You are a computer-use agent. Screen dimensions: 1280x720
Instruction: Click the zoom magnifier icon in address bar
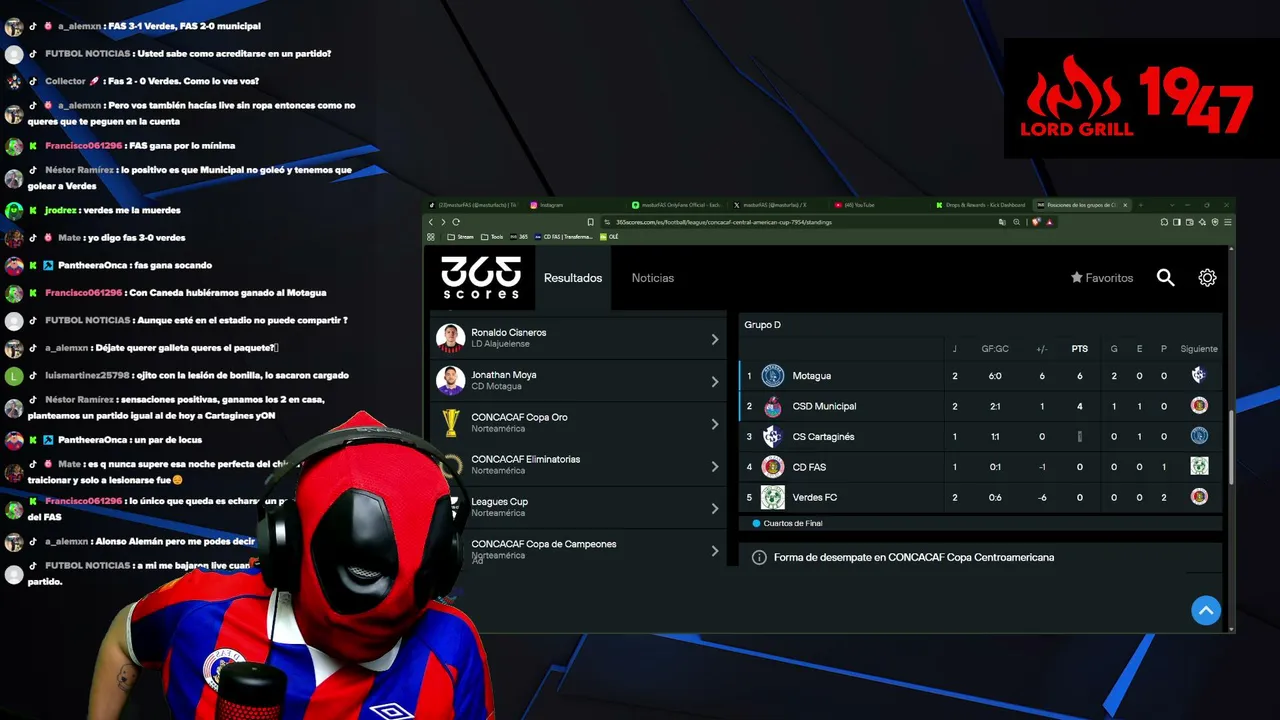[x=1017, y=222]
